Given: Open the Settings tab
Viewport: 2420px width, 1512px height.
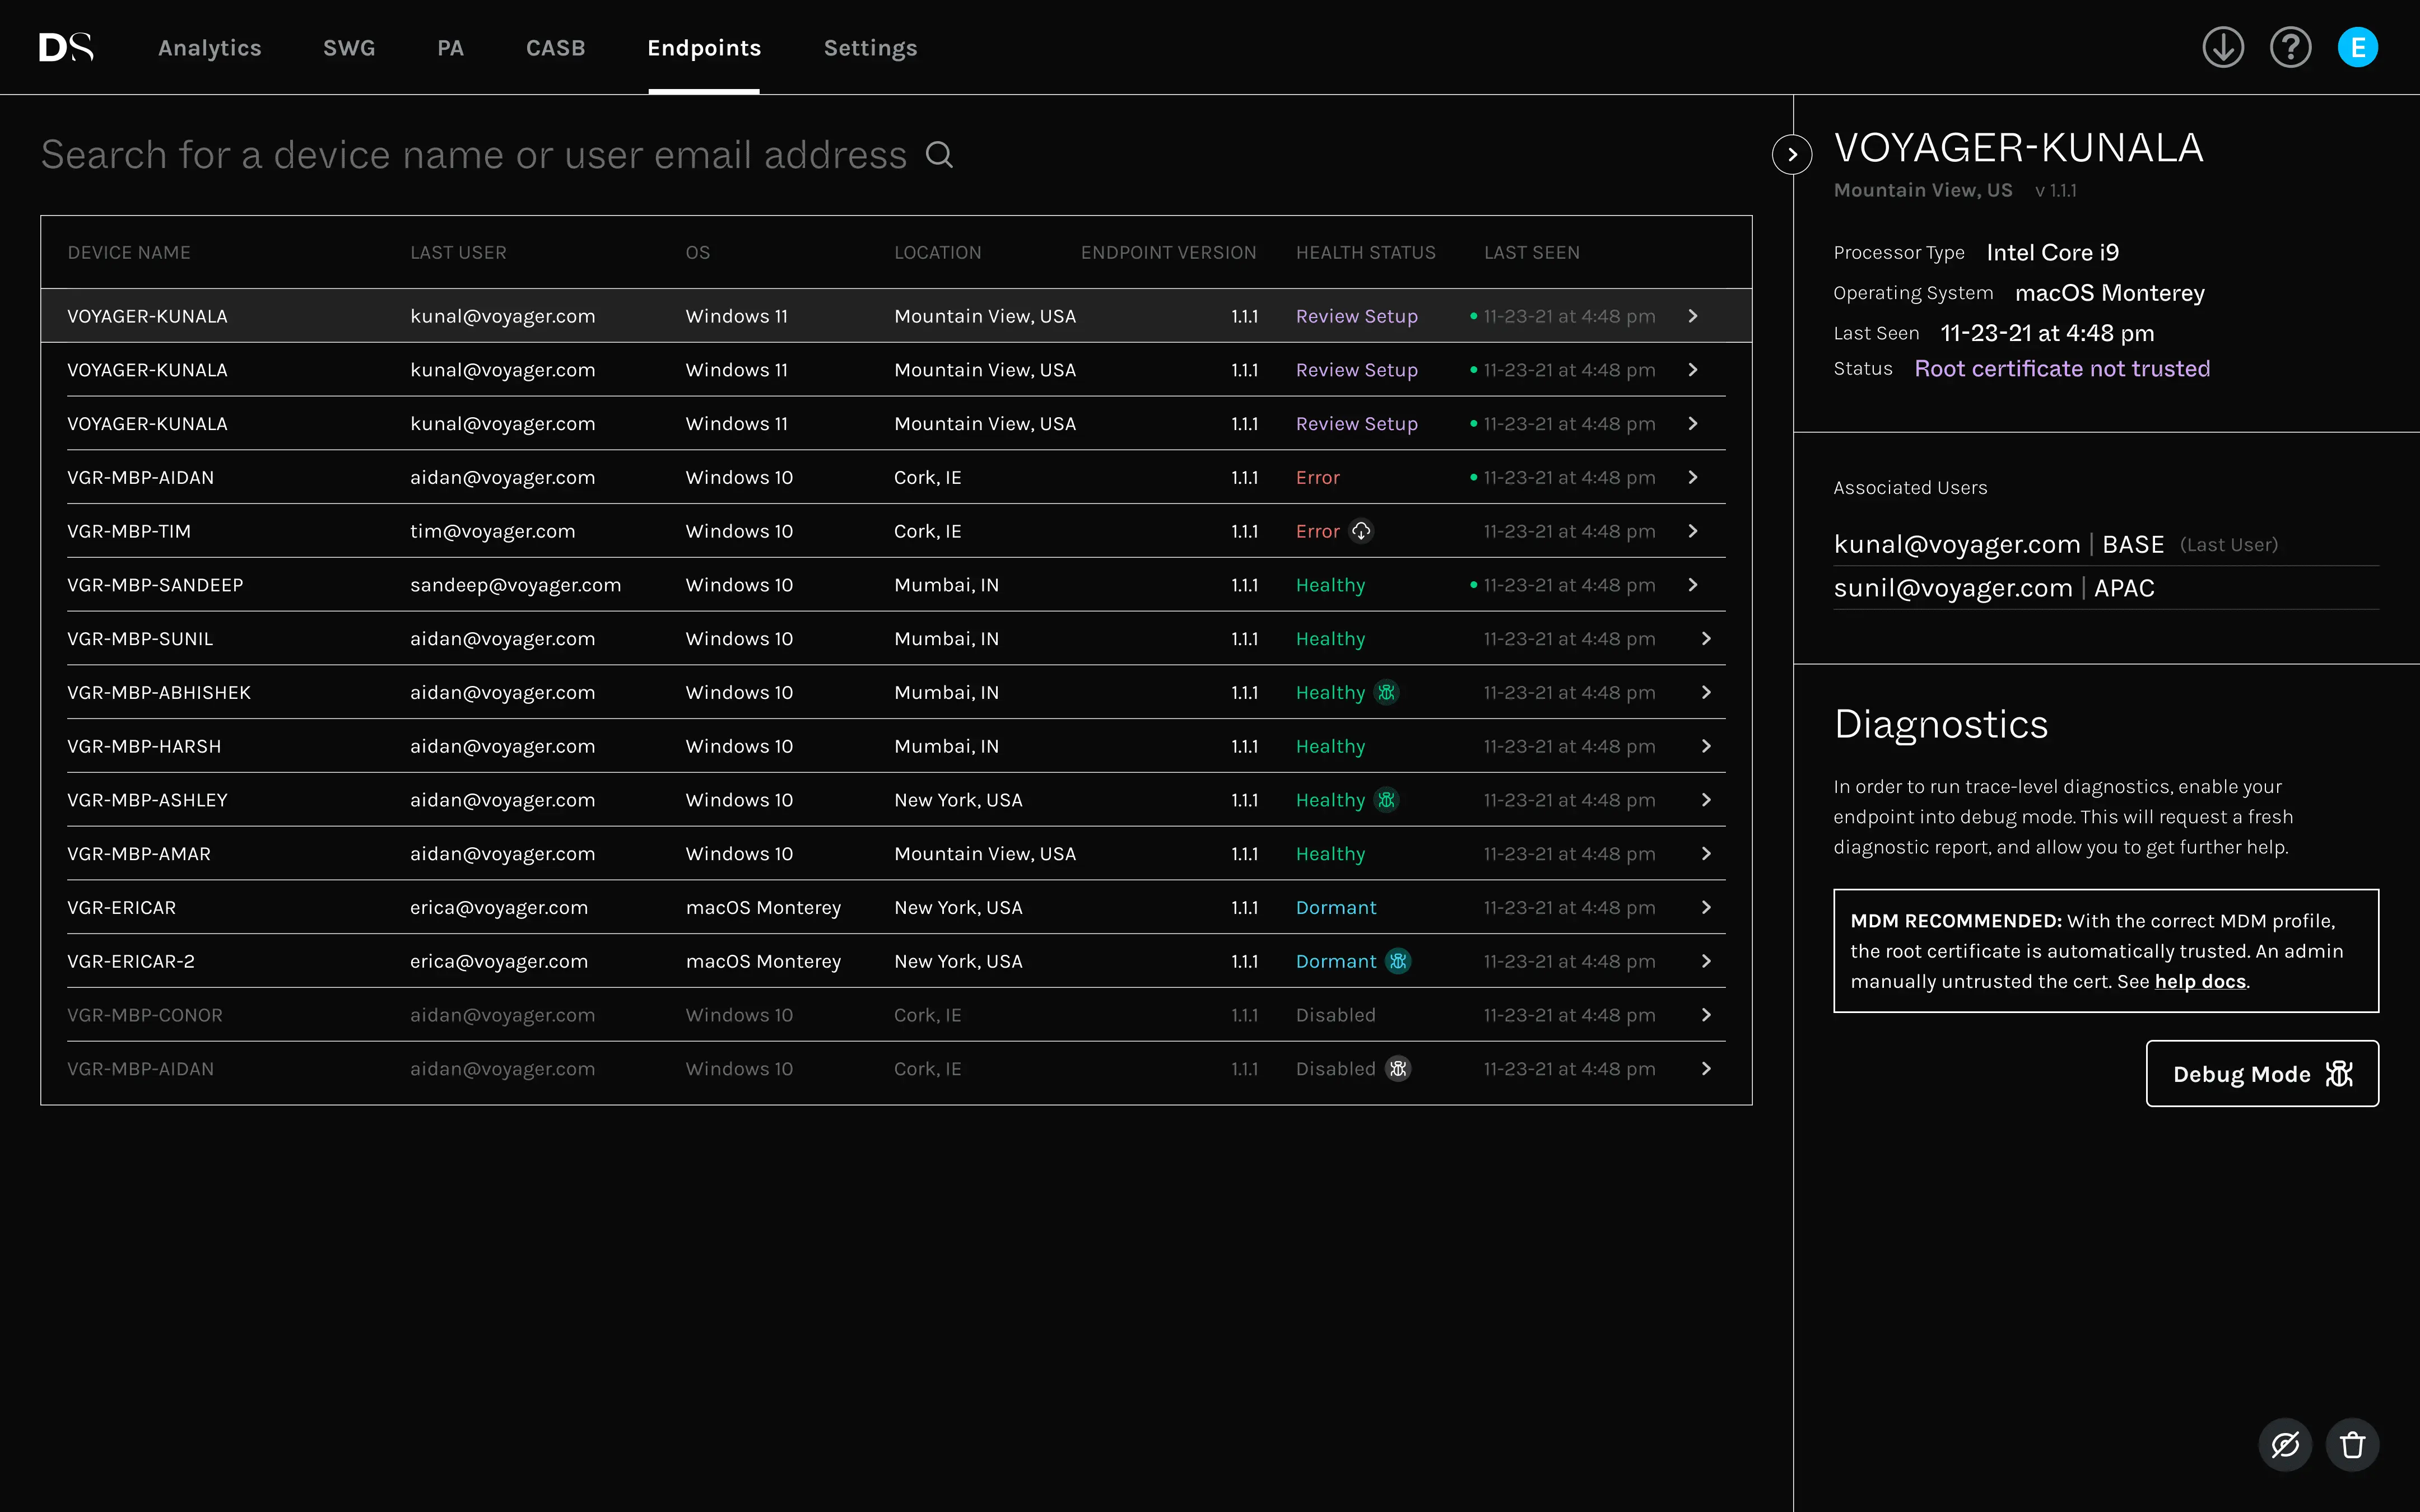Looking at the screenshot, I should [870, 48].
